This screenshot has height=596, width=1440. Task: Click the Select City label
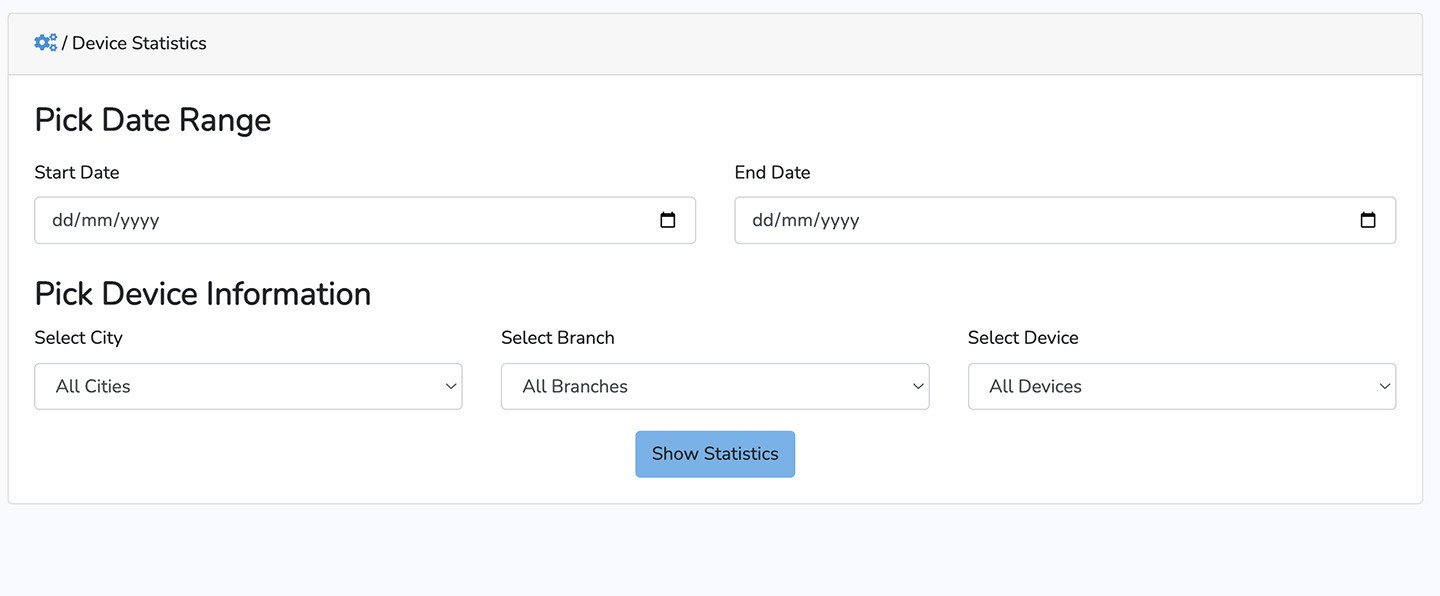point(78,338)
